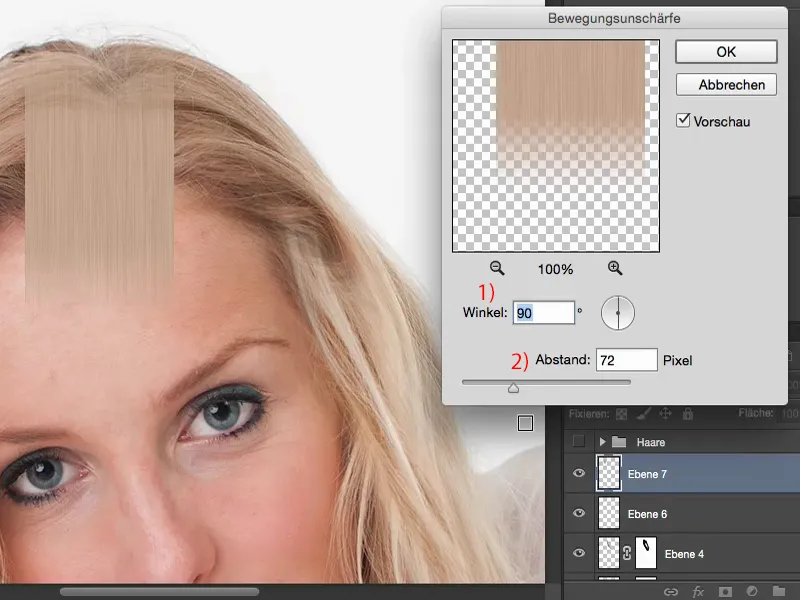Click the Ebene 7 layer name
The height and width of the screenshot is (600, 800).
pyautogui.click(x=647, y=474)
